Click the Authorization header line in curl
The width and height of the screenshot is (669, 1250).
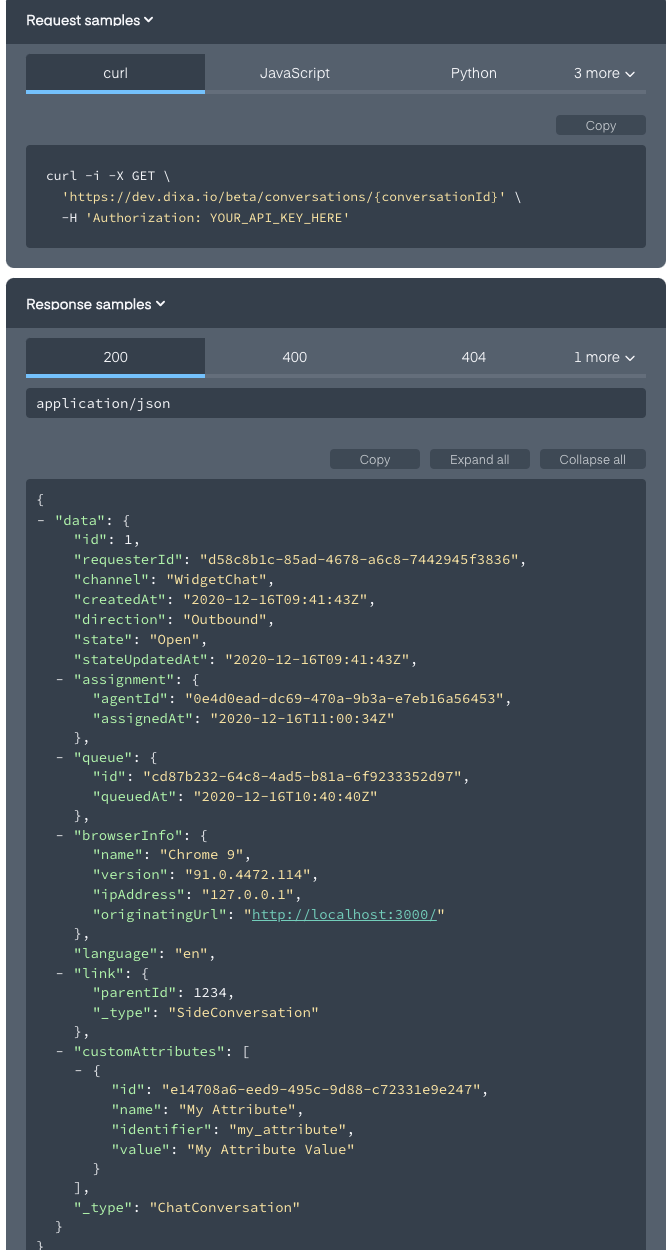205,216
